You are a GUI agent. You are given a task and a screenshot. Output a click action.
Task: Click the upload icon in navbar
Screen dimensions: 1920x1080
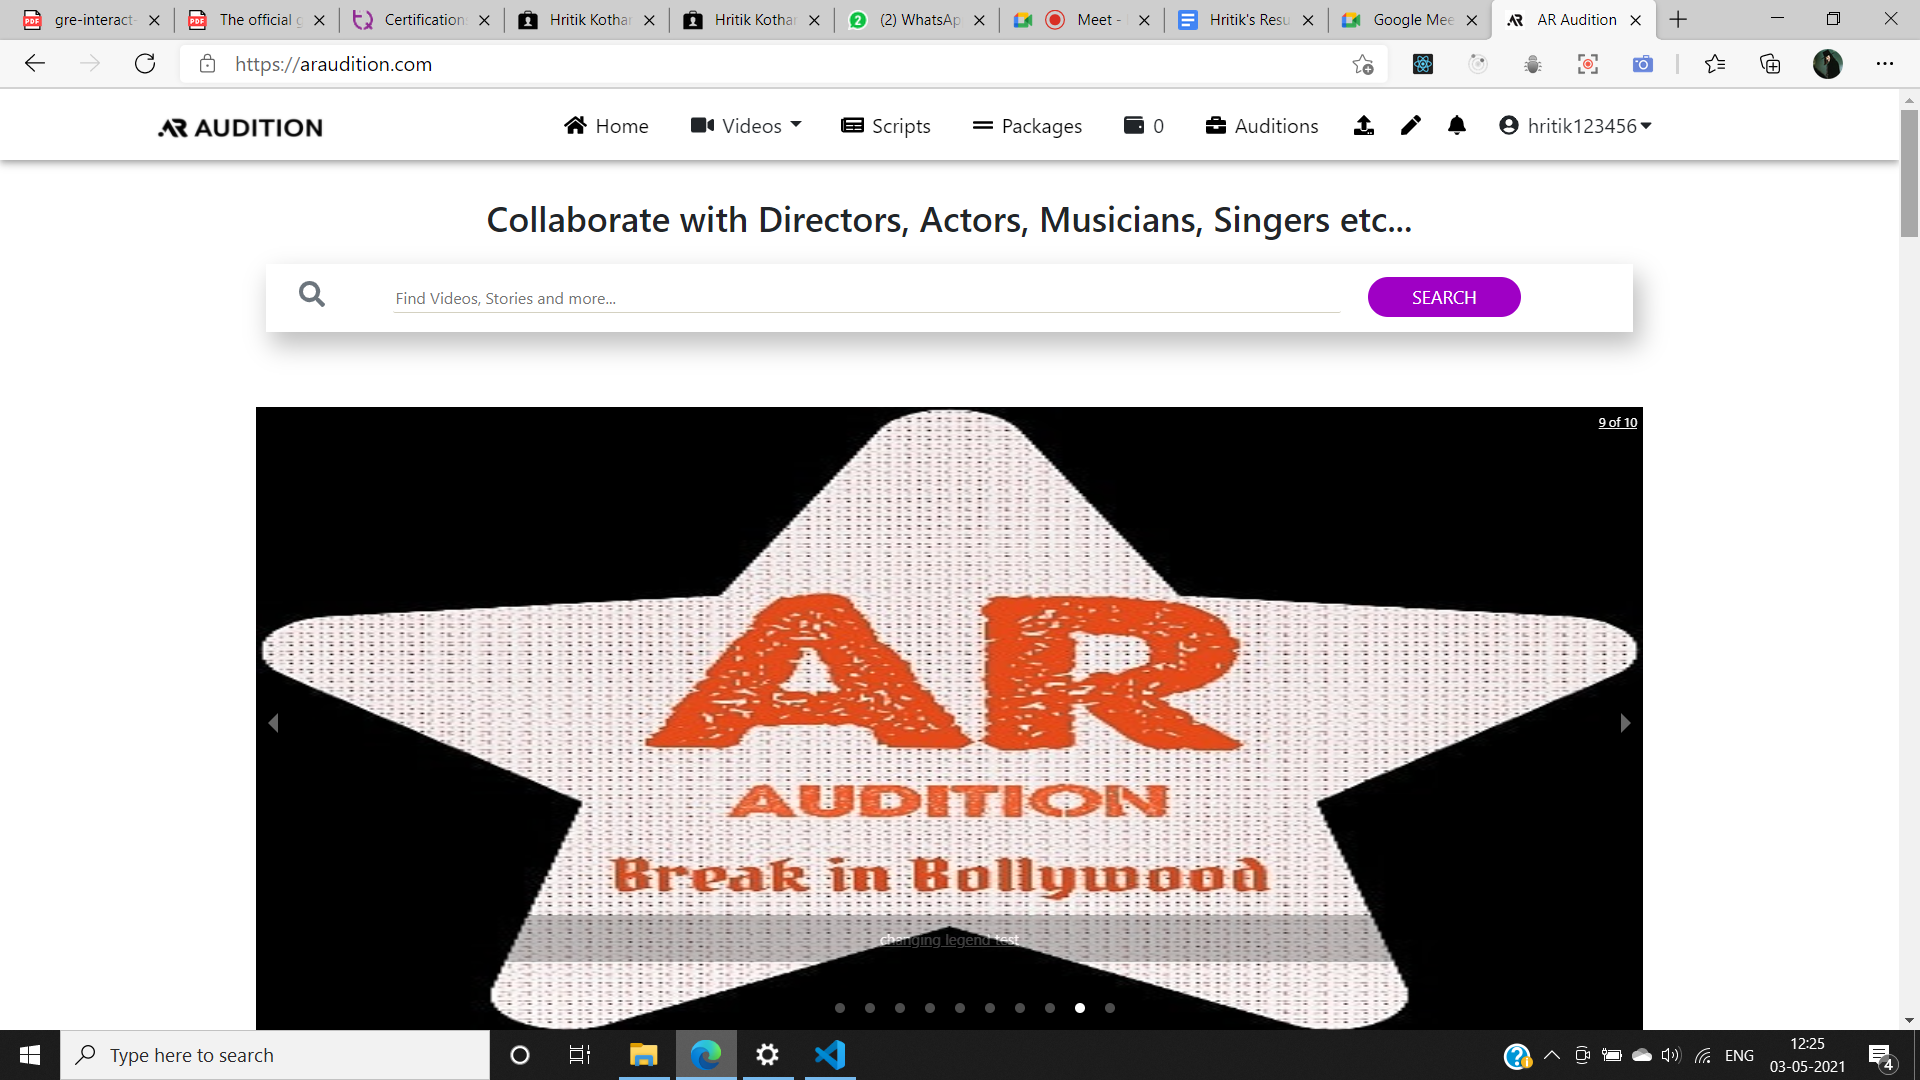pyautogui.click(x=1364, y=125)
